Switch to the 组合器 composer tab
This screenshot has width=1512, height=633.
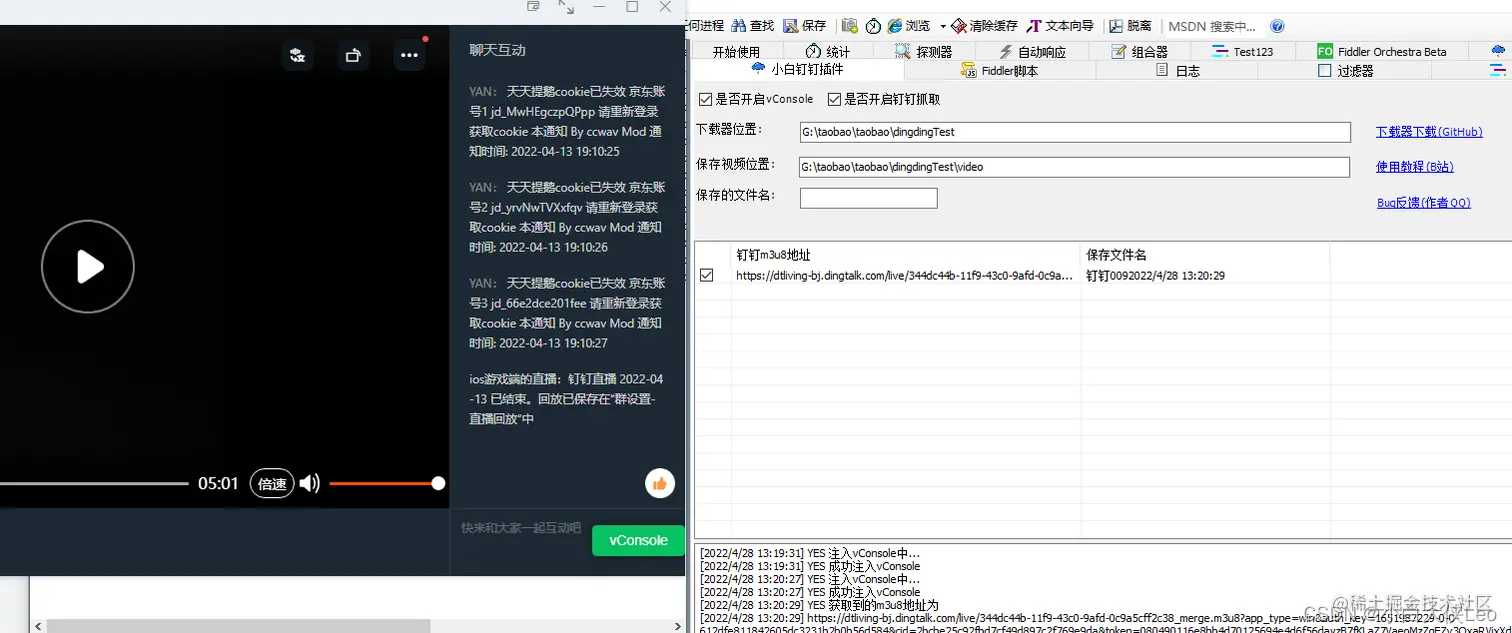(x=1140, y=52)
